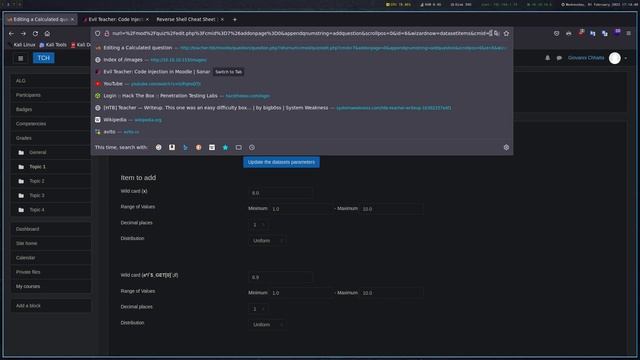Bookmark this page with the star icon
The width and height of the screenshot is (640, 360).
[506, 33]
